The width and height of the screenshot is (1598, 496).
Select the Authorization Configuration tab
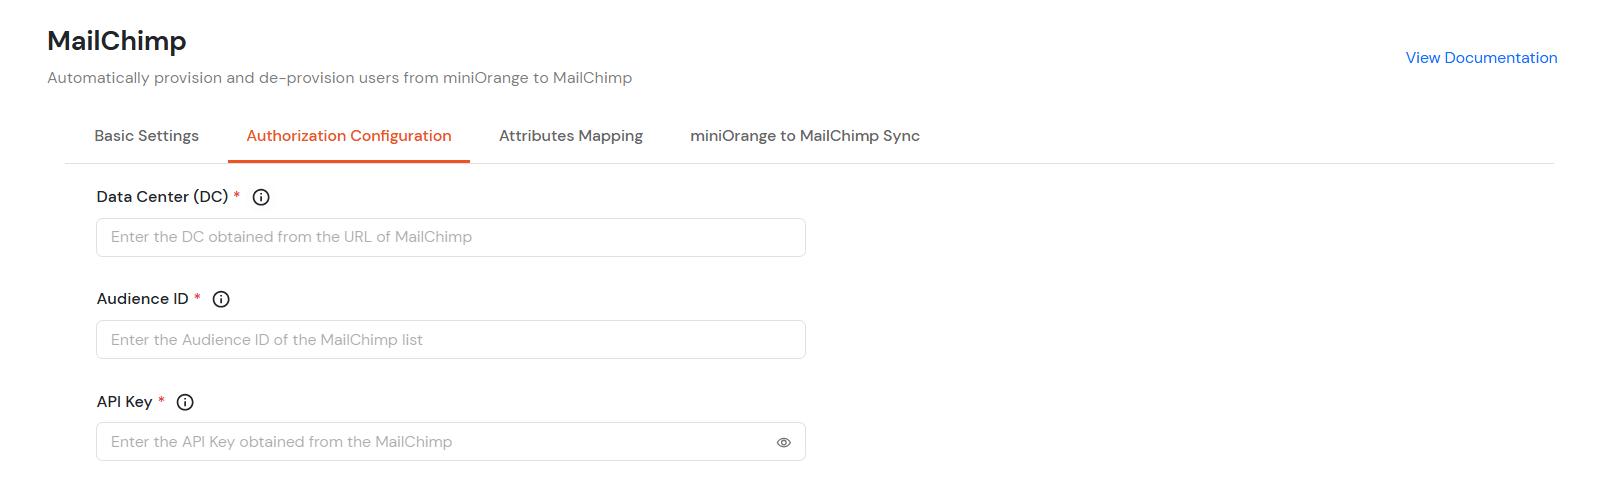pyautogui.click(x=349, y=136)
